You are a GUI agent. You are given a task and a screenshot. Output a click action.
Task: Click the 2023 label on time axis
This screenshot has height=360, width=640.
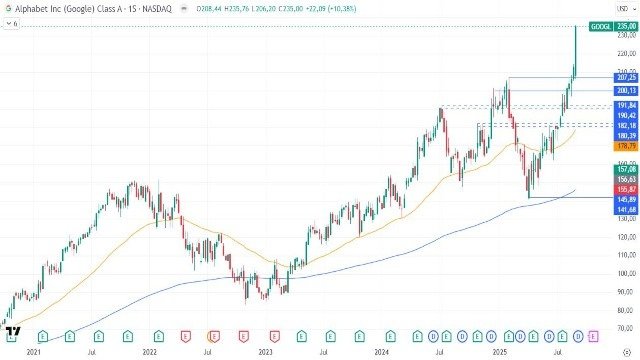pyautogui.click(x=266, y=352)
